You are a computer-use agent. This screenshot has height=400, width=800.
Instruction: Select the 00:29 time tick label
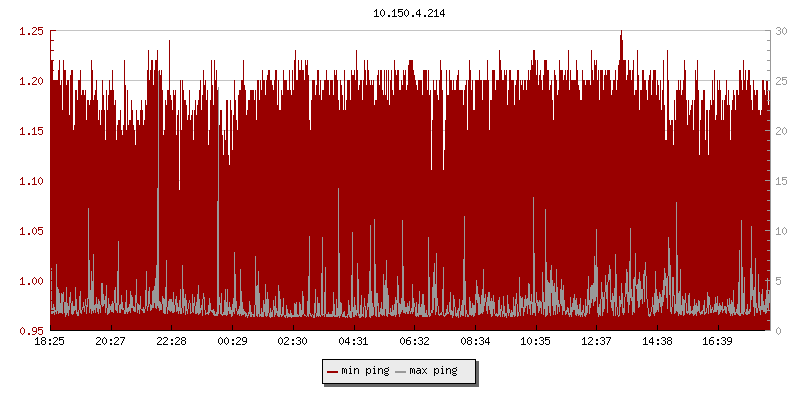tap(232, 342)
